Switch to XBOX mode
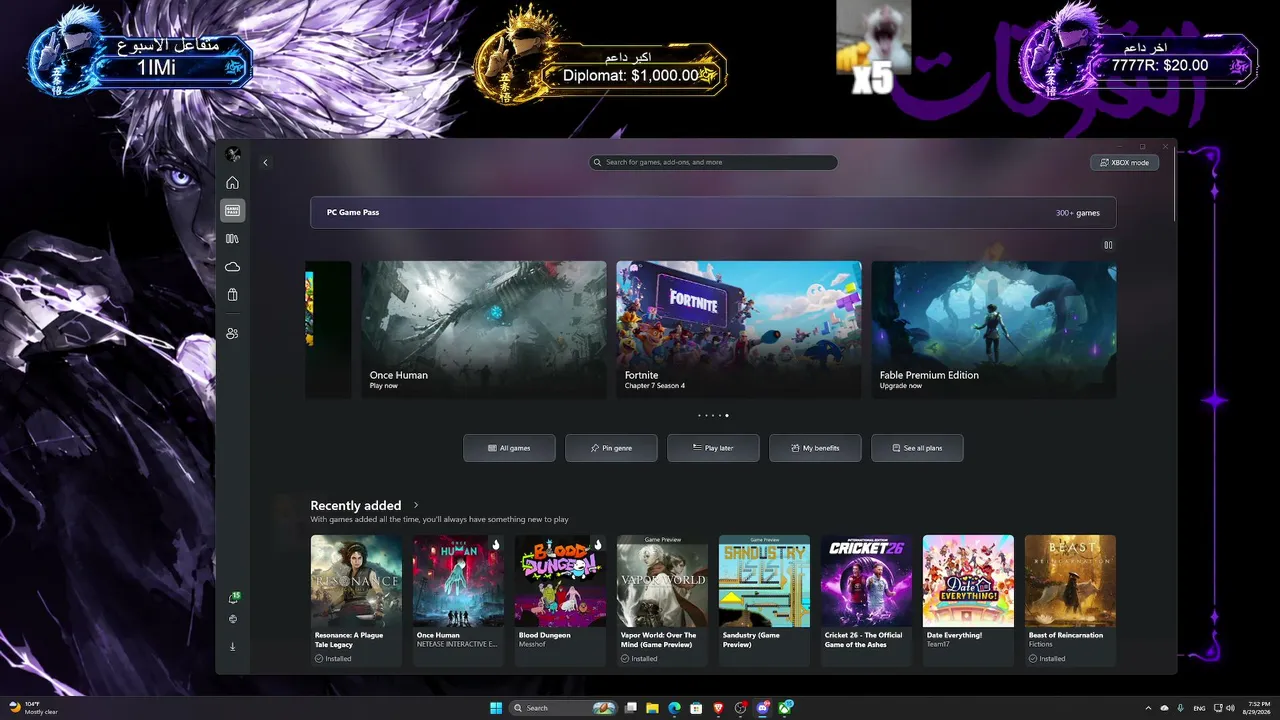This screenshot has height=720, width=1280. pyautogui.click(x=1124, y=162)
